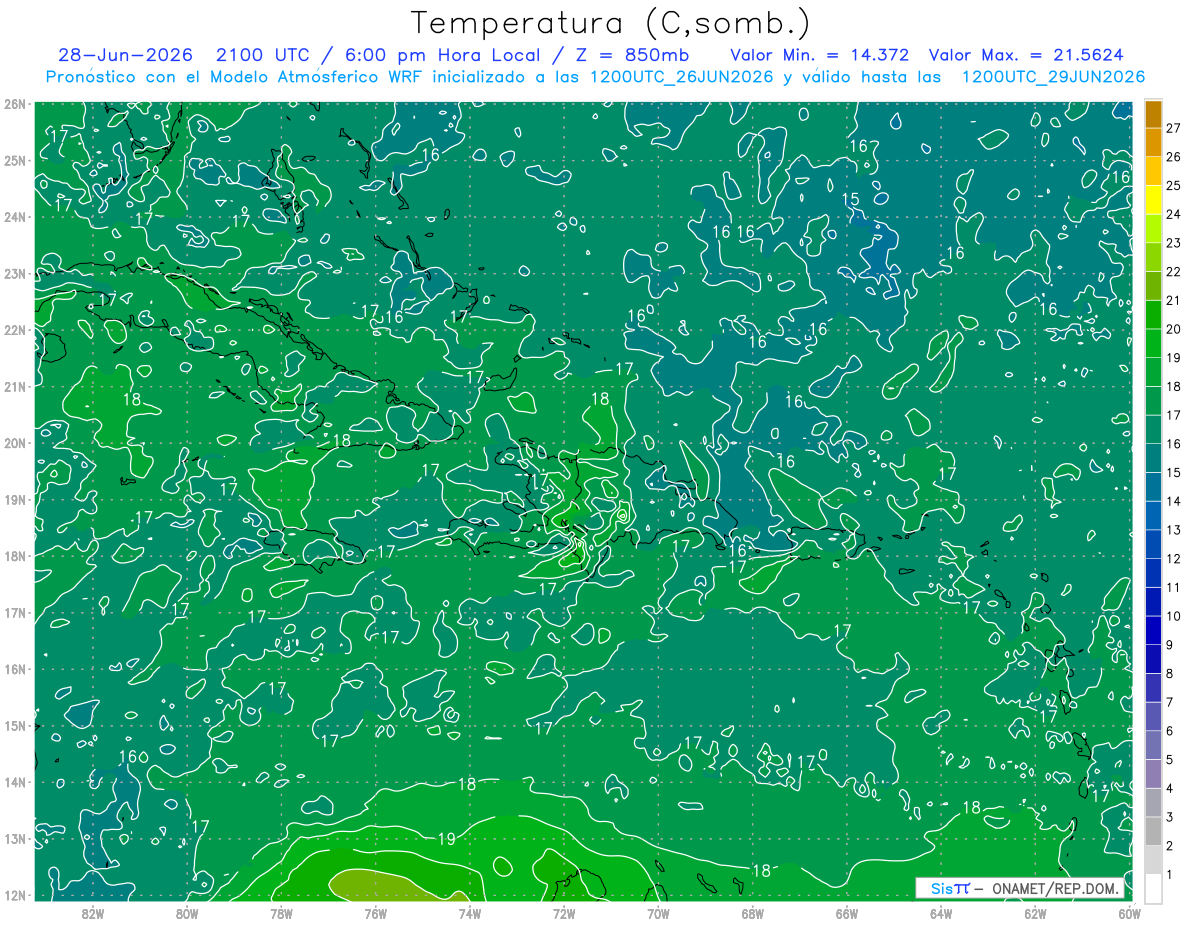
Task: Pick the gray swatch between 2 and 3
Action: tap(1153, 831)
